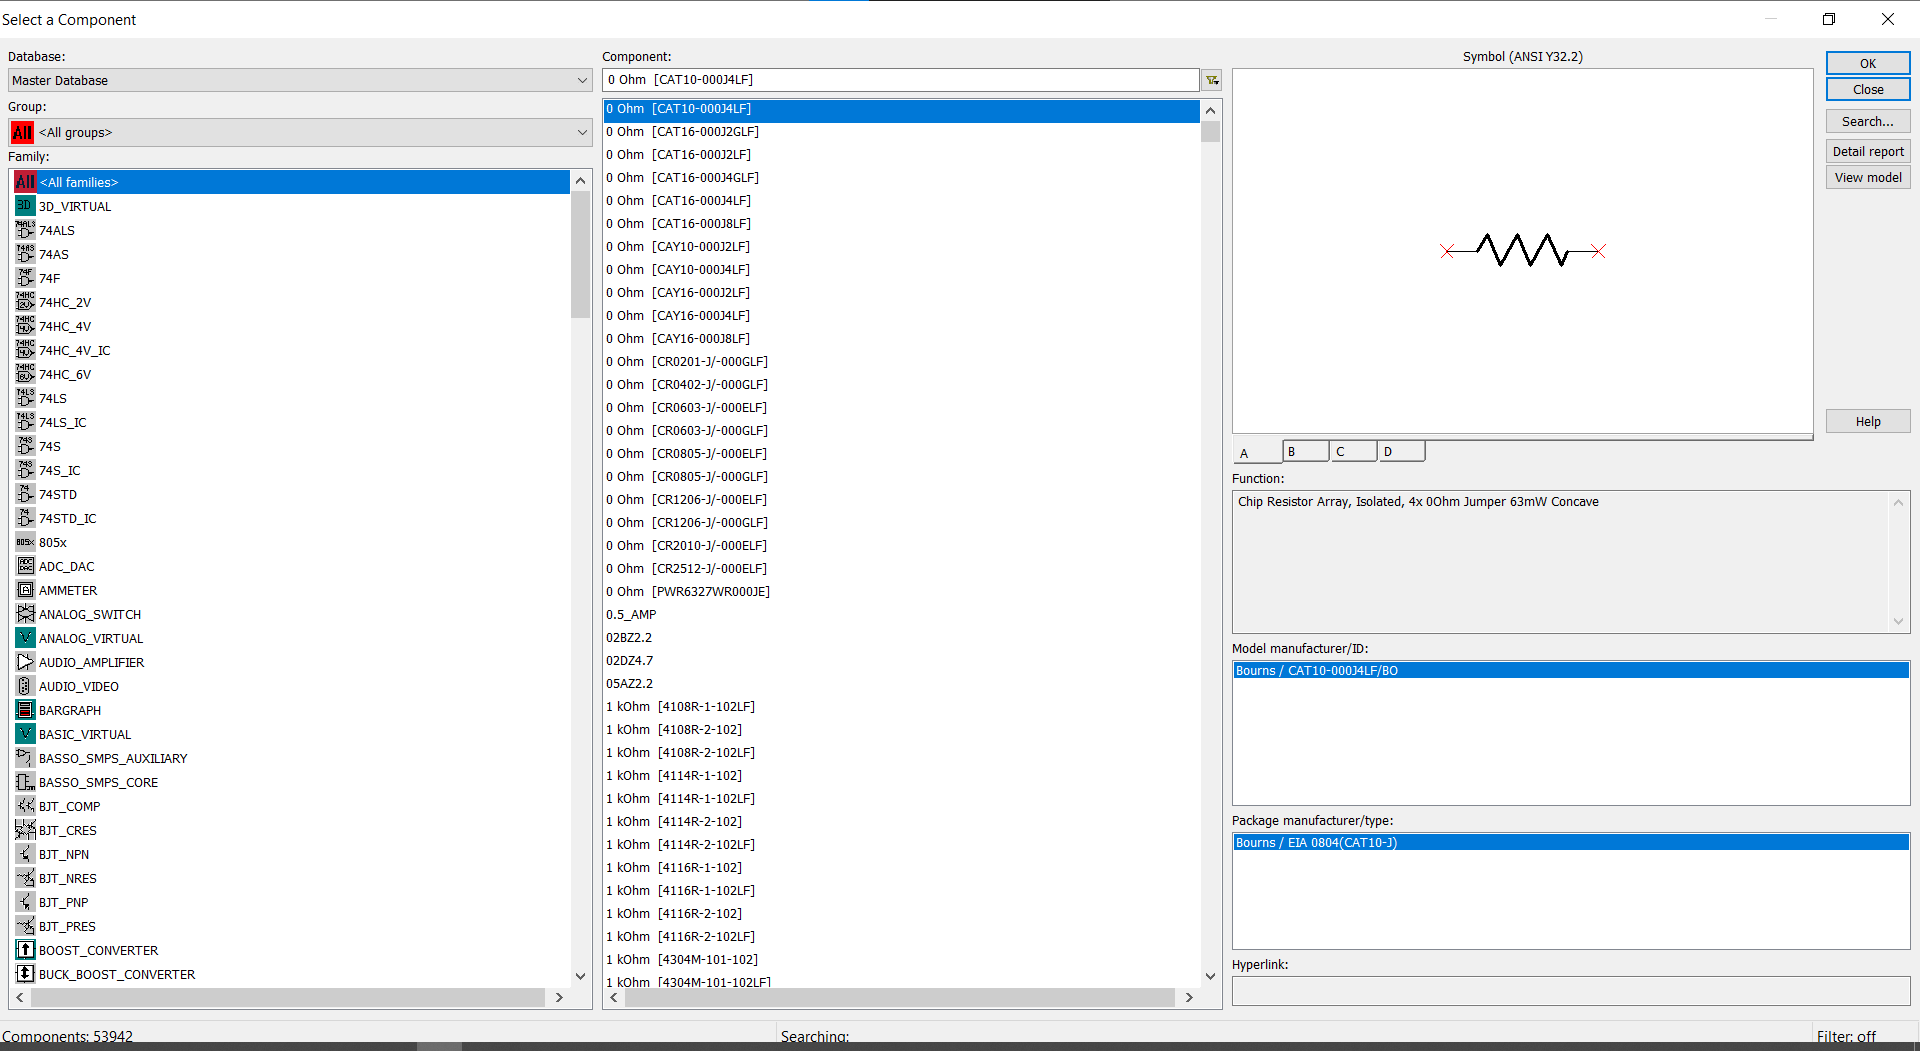Image resolution: width=1920 pixels, height=1051 pixels.
Task: Select the BJT_NRES family
Action: click(291, 878)
